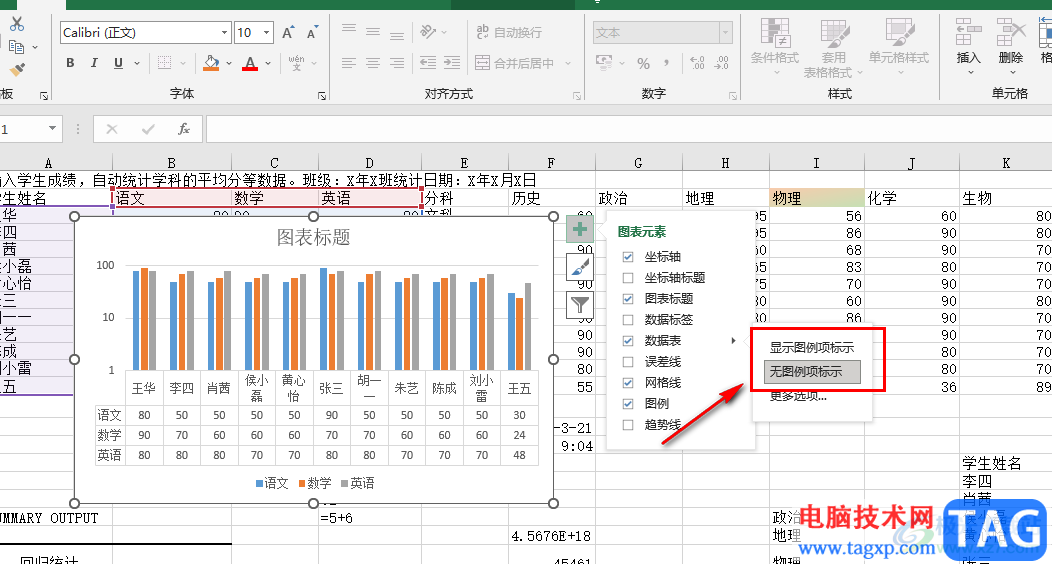The width and height of the screenshot is (1052, 564).
Task: Check 趋势线 trendline checkbox
Action: (628, 425)
